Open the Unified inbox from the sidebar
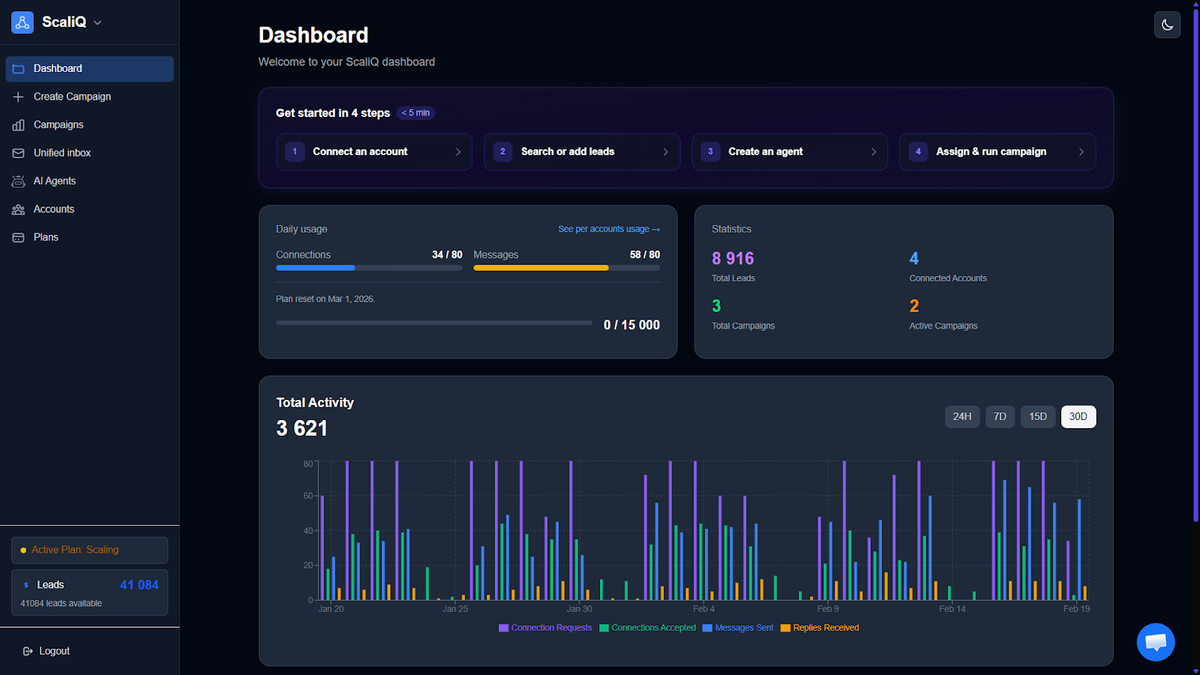The height and width of the screenshot is (675, 1200). 60,152
